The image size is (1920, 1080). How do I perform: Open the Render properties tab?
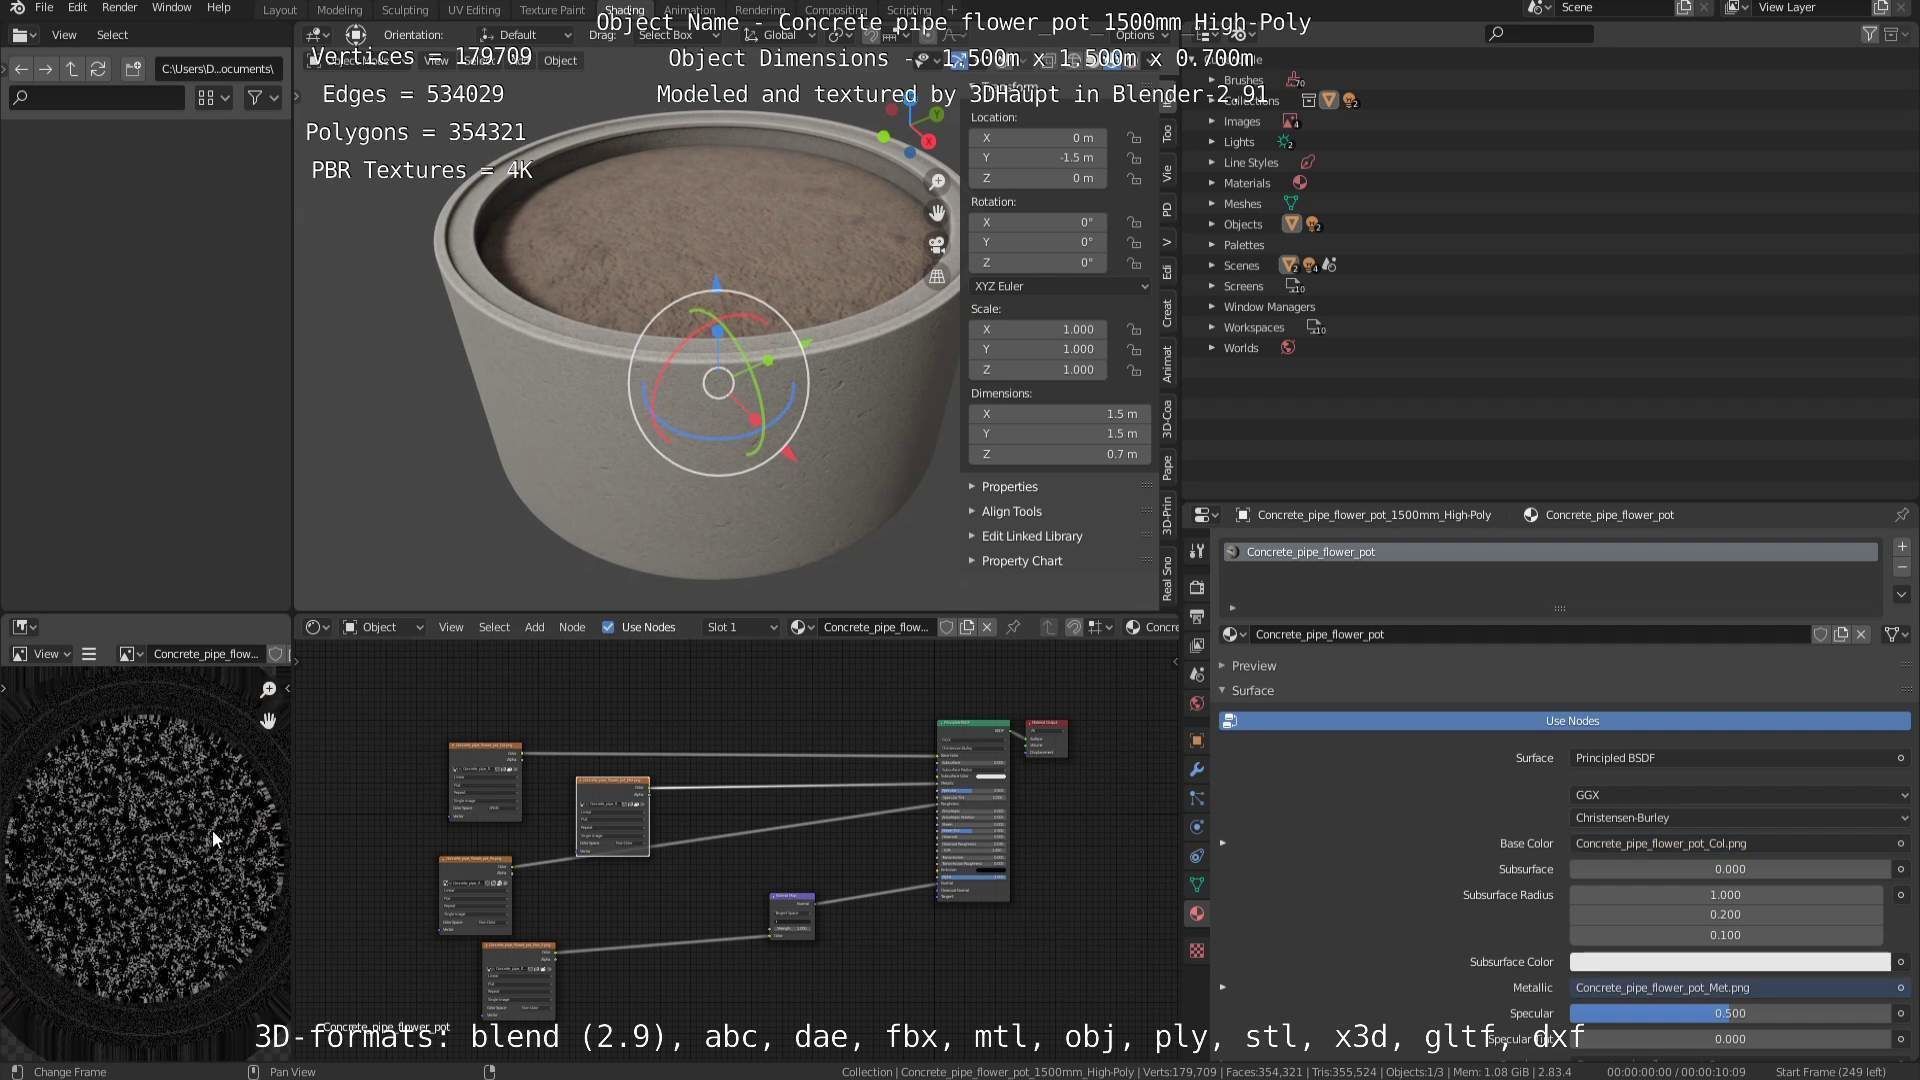(1197, 587)
